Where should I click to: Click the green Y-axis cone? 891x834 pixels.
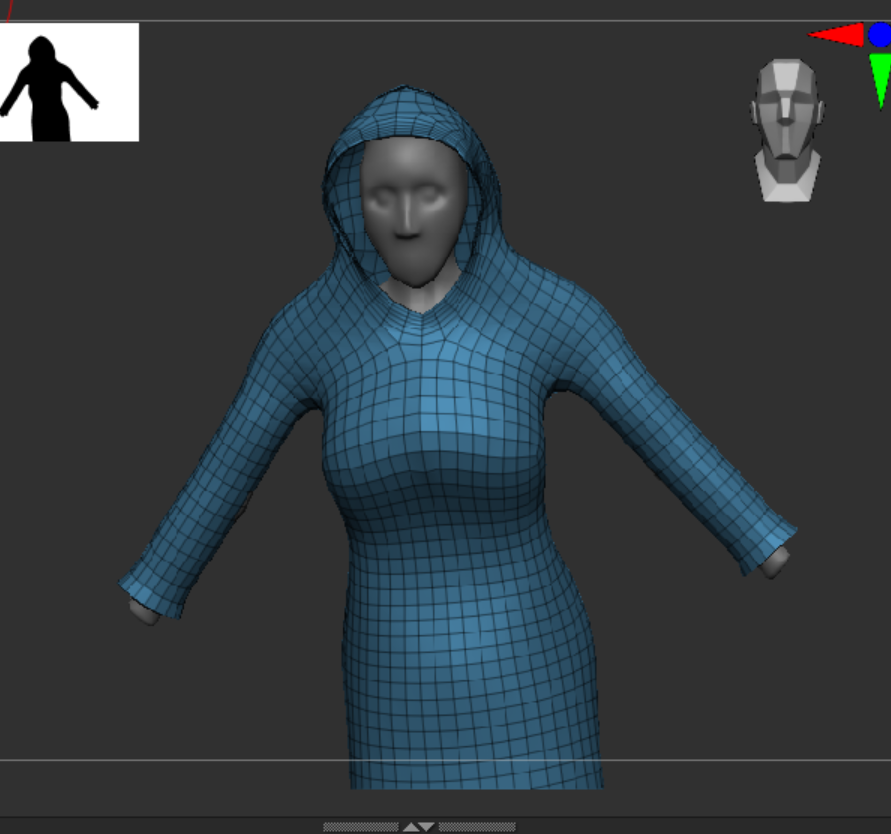880,78
